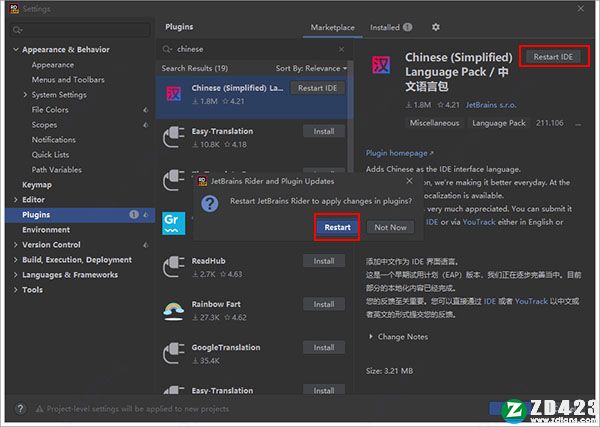Click the more options ellipsis next to 211.106

point(578,124)
